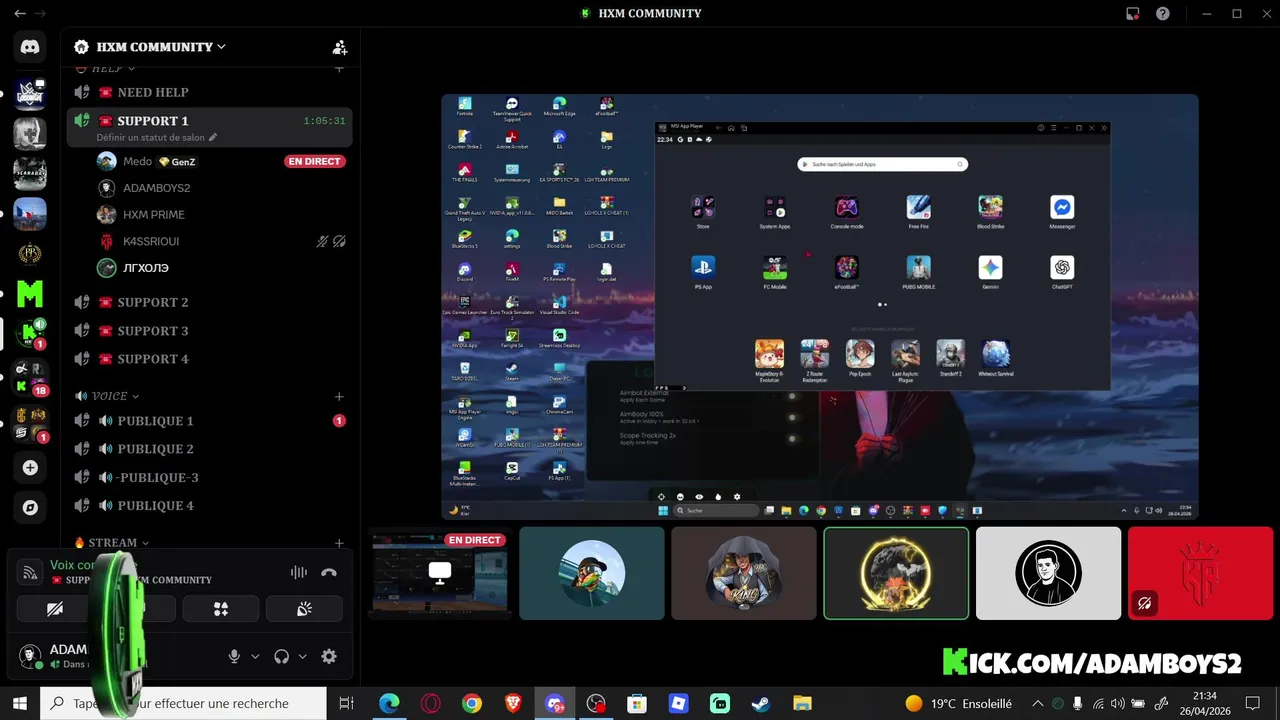The image size is (1280, 720).
Task: Collapse the VOICE category
Action: click(x=107, y=397)
